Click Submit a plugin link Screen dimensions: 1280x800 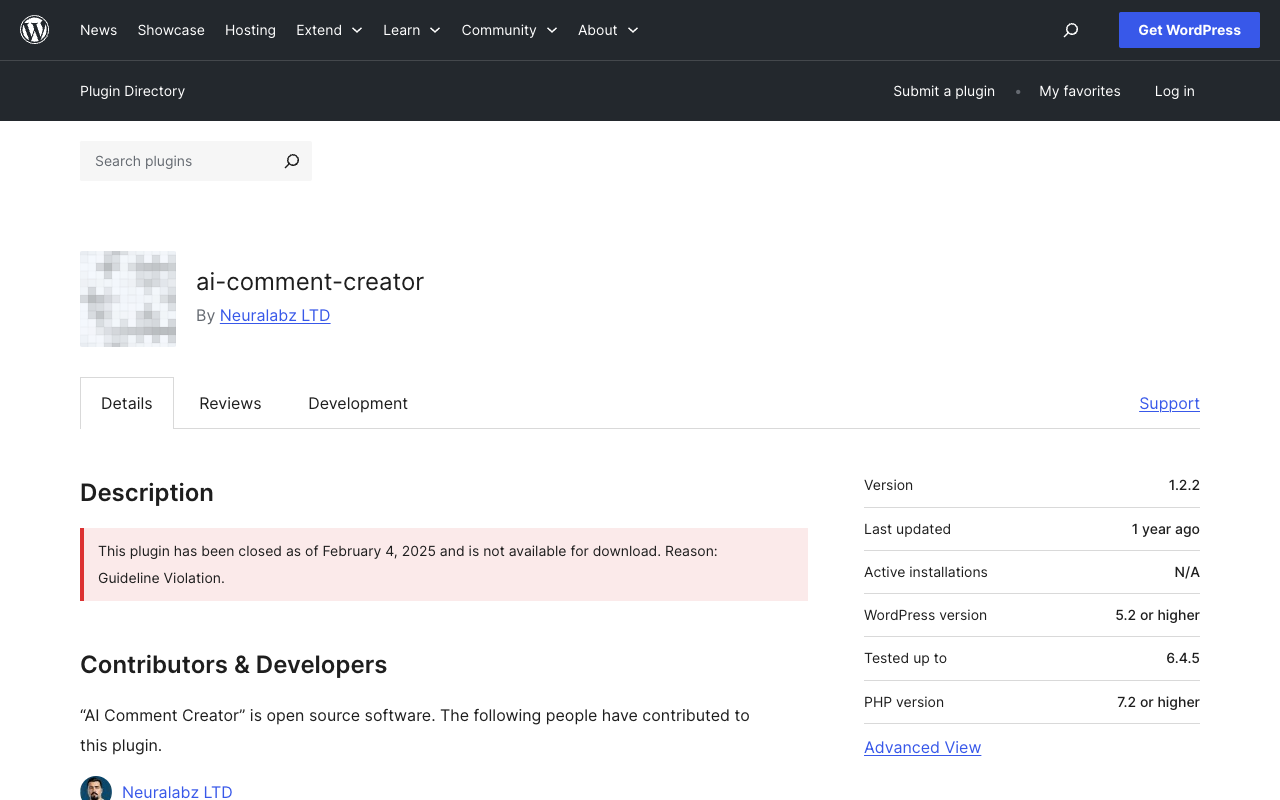(x=944, y=91)
